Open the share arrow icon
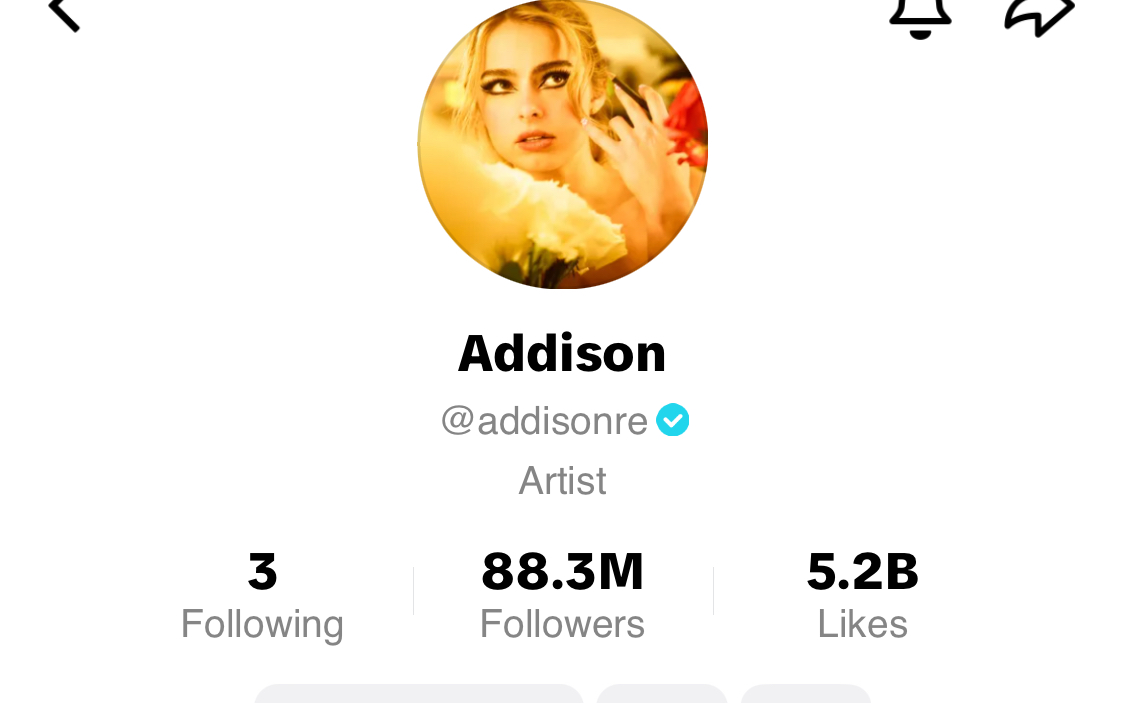 click(x=1040, y=17)
